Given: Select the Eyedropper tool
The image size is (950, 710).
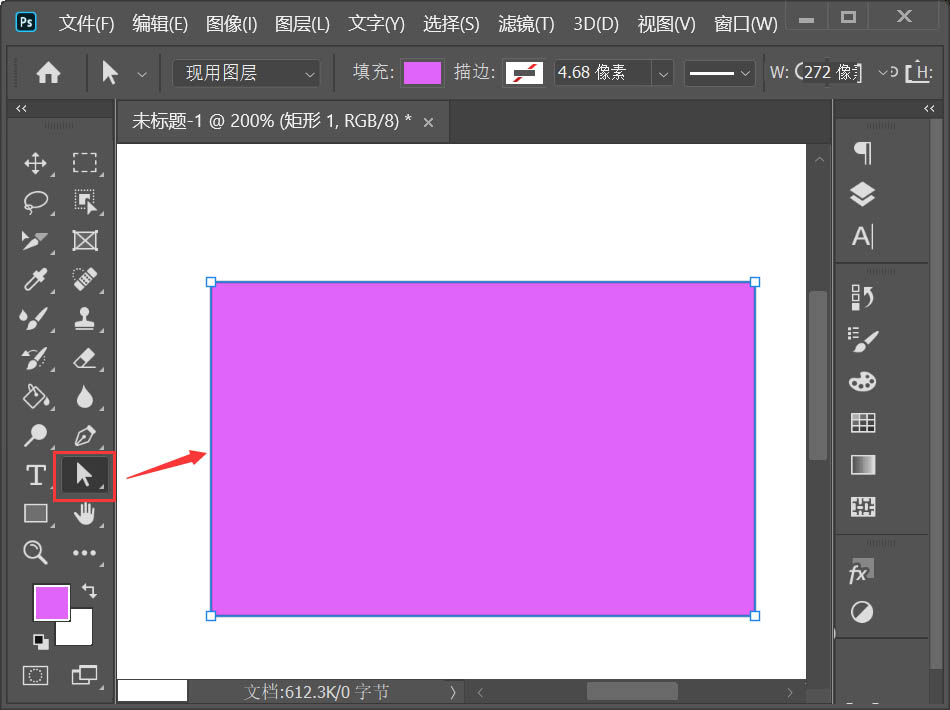Looking at the screenshot, I should coord(35,280).
